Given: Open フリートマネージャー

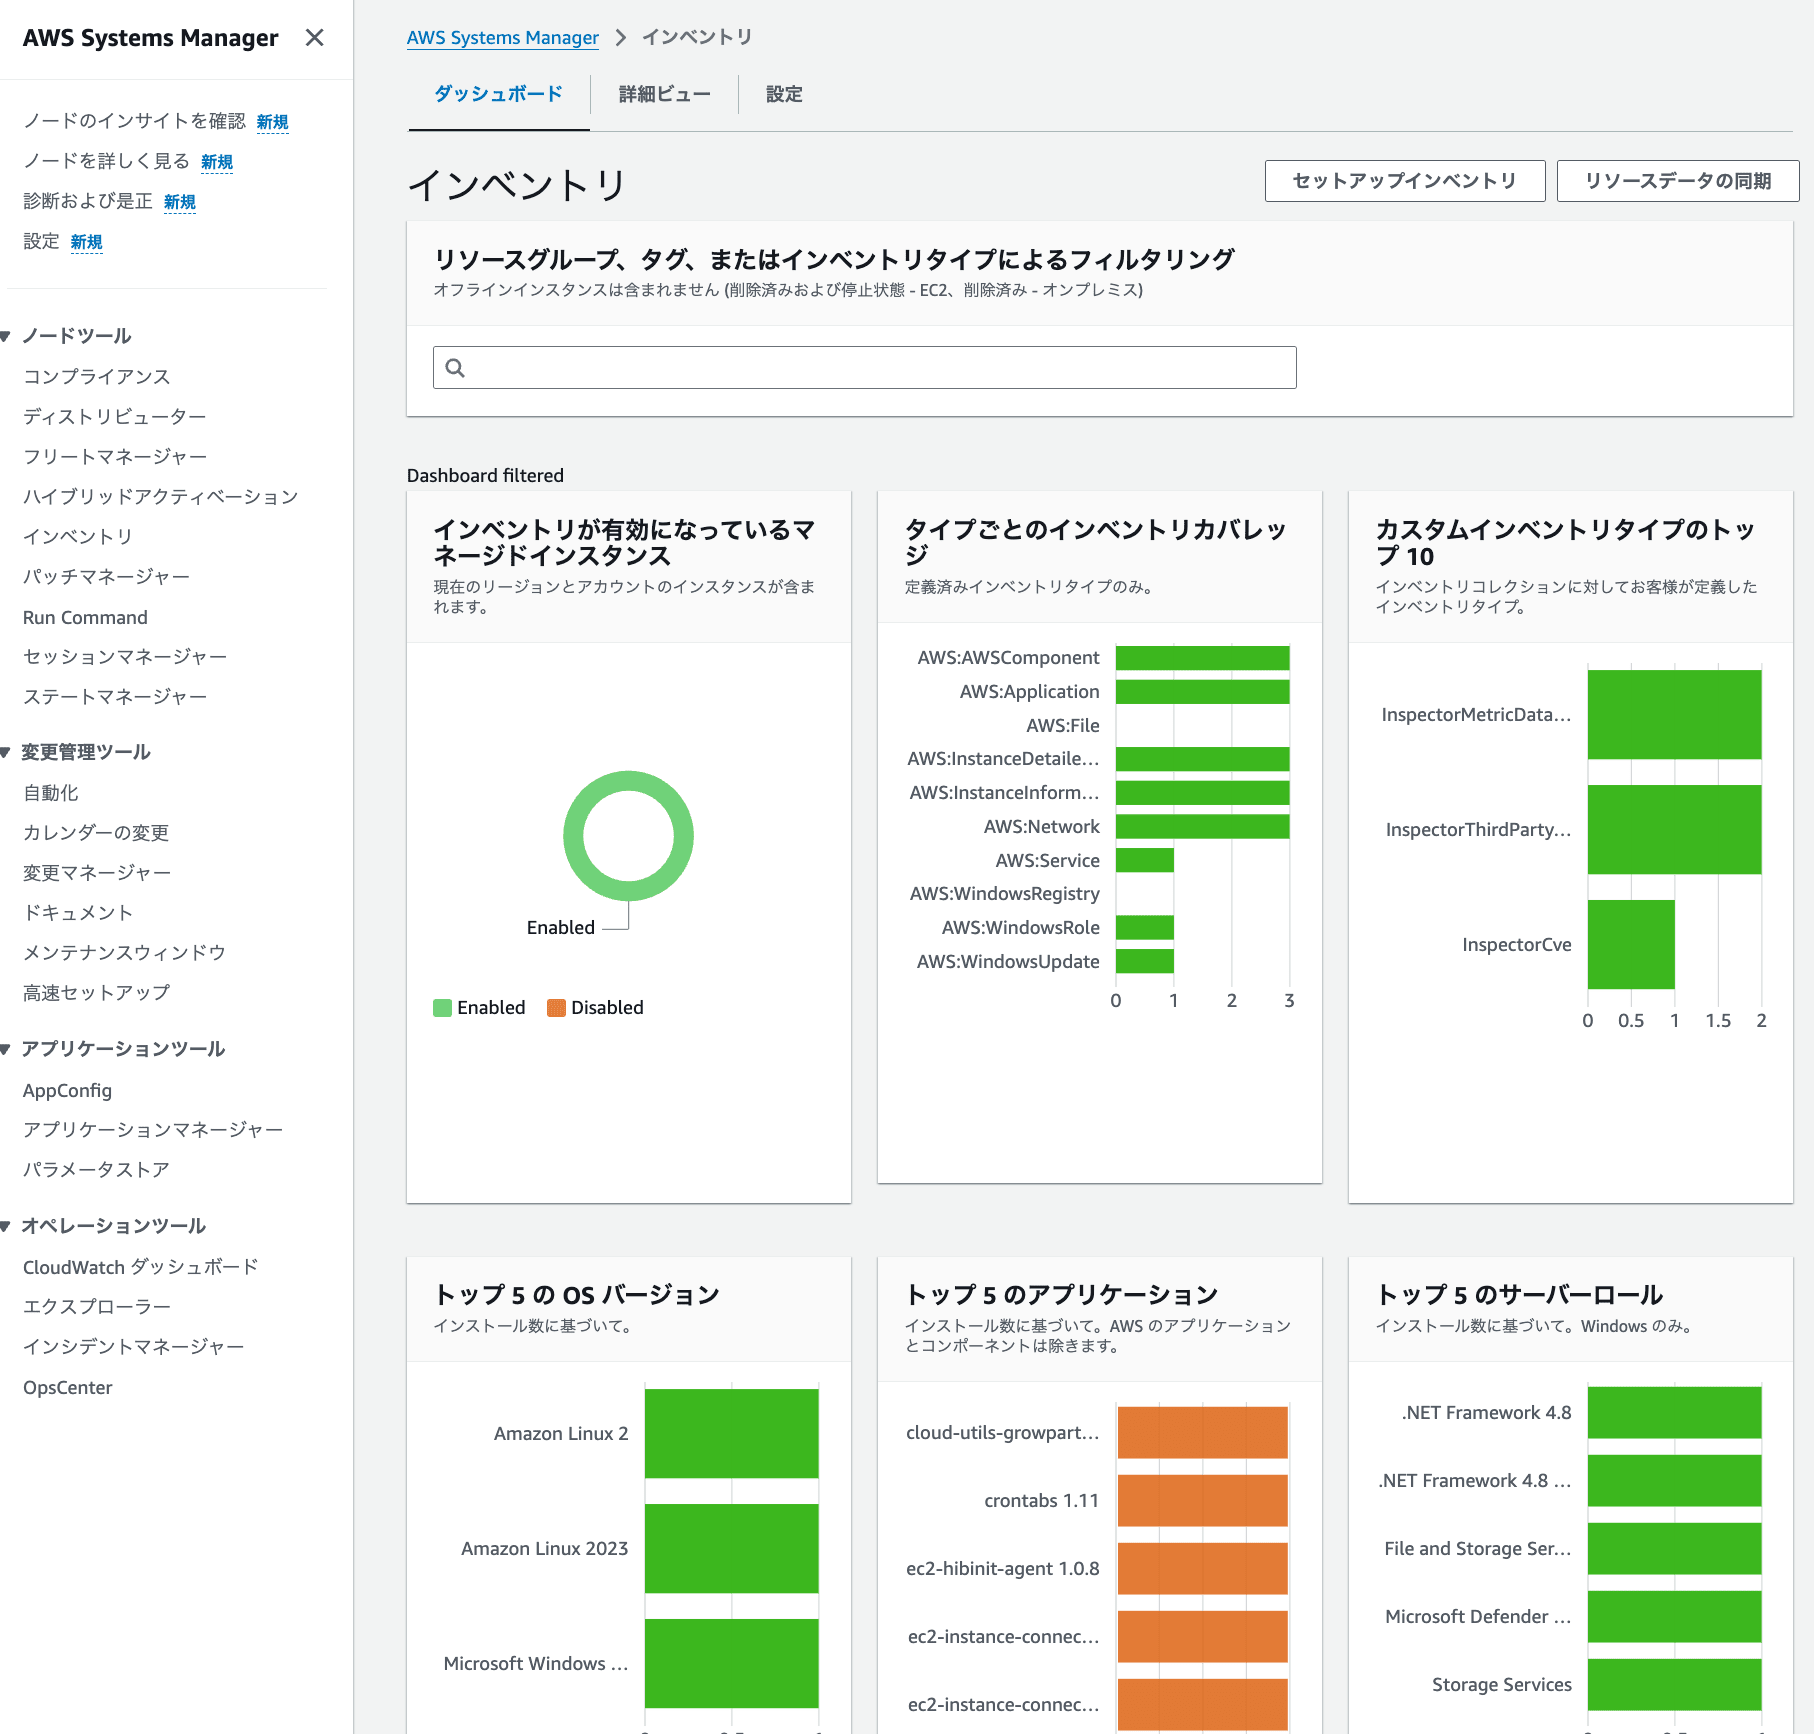Looking at the screenshot, I should pos(115,456).
